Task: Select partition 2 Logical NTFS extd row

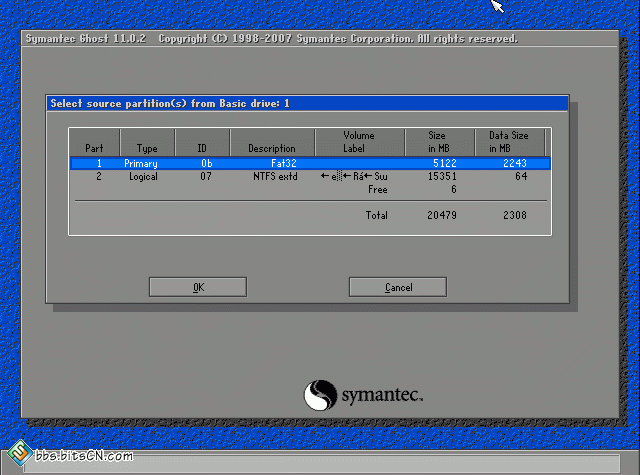Action: [310, 177]
